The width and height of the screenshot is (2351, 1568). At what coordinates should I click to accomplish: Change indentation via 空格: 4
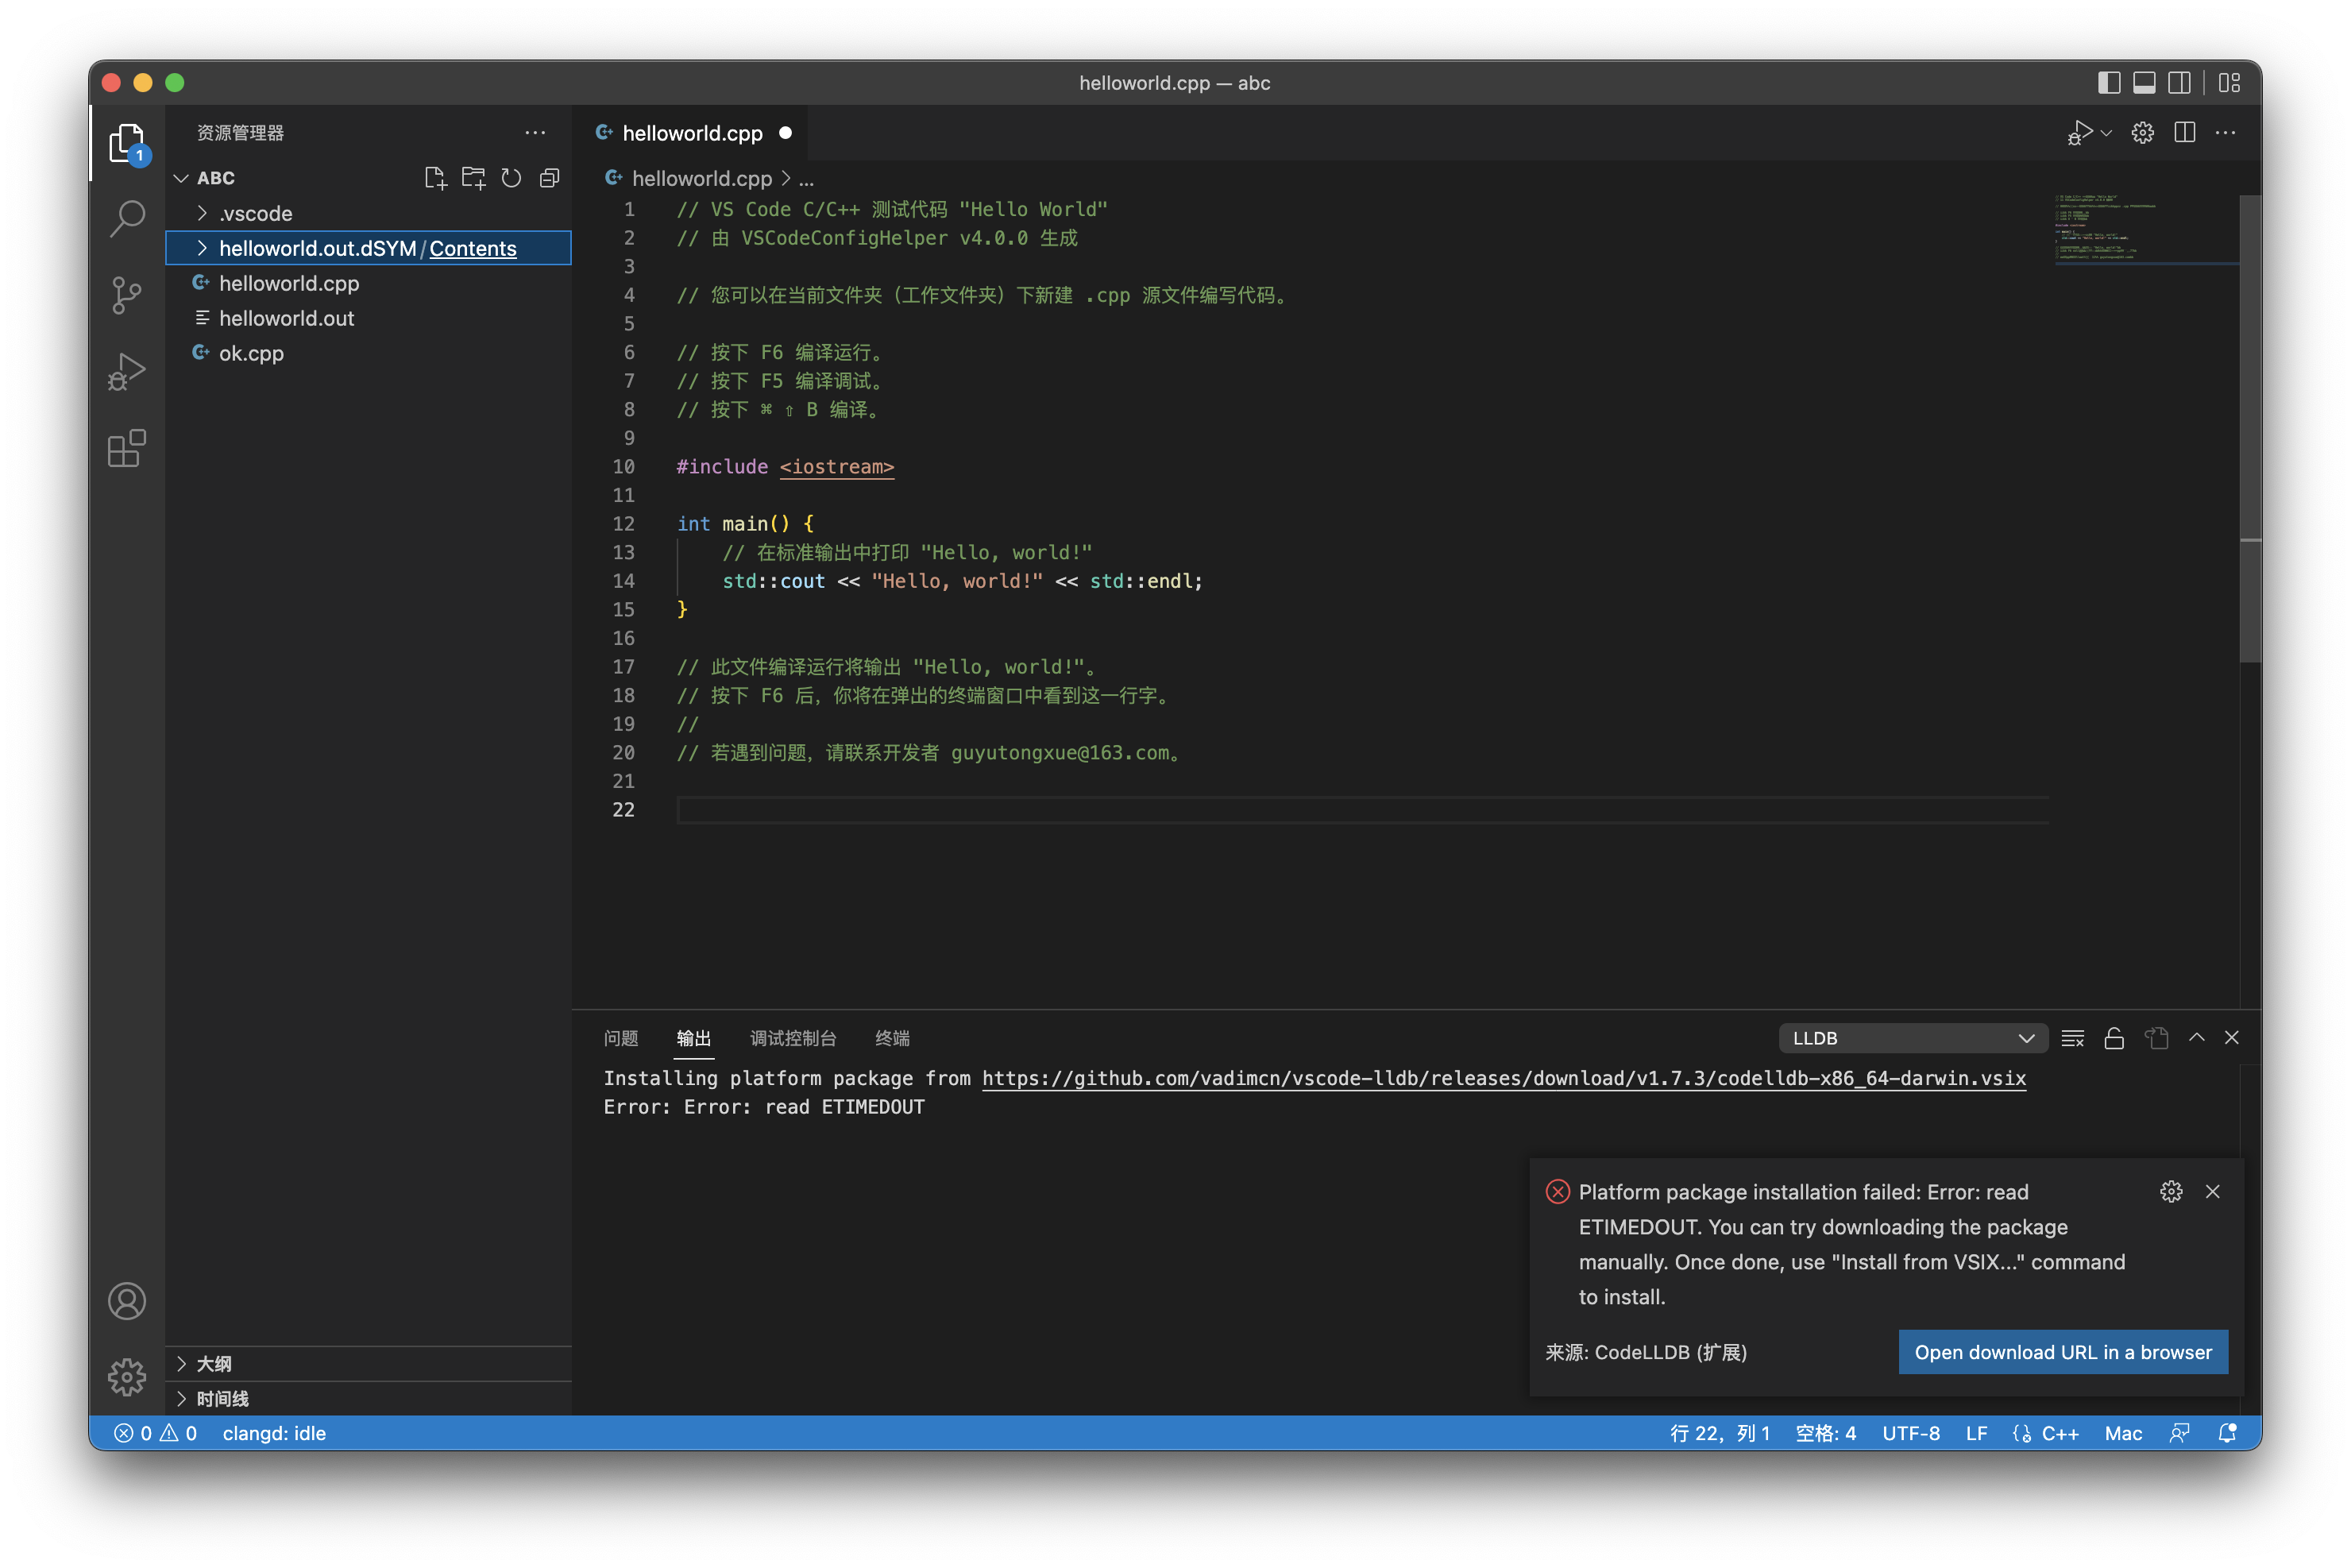point(1825,1433)
